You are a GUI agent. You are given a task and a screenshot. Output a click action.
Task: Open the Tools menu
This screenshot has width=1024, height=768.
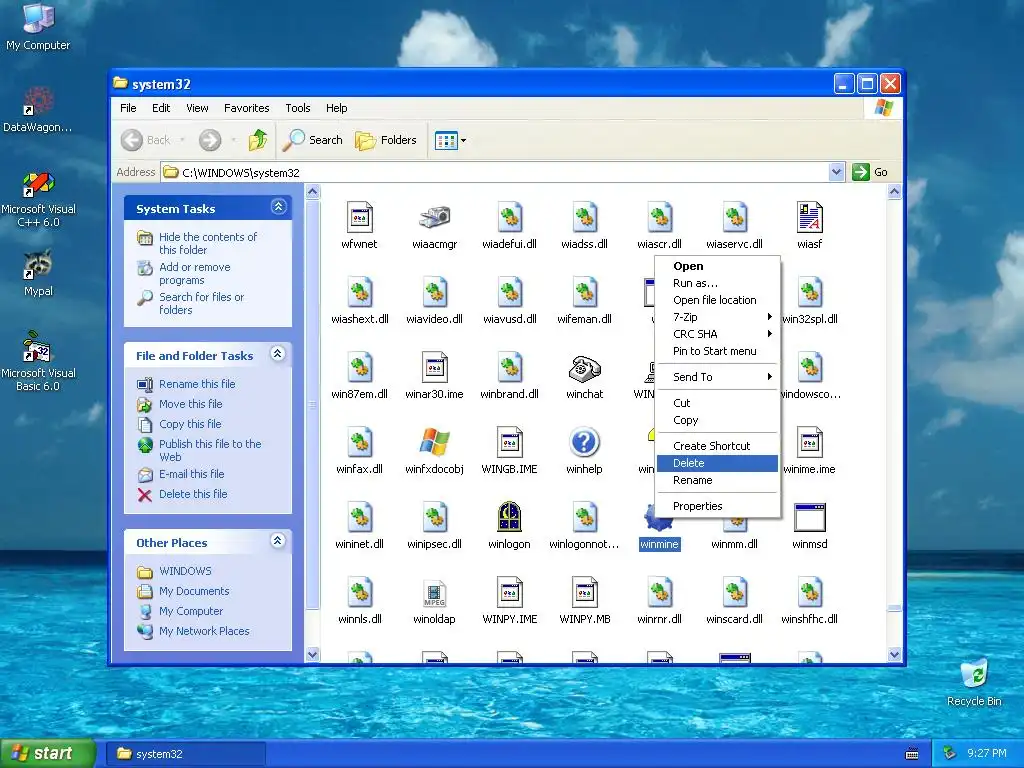[298, 108]
